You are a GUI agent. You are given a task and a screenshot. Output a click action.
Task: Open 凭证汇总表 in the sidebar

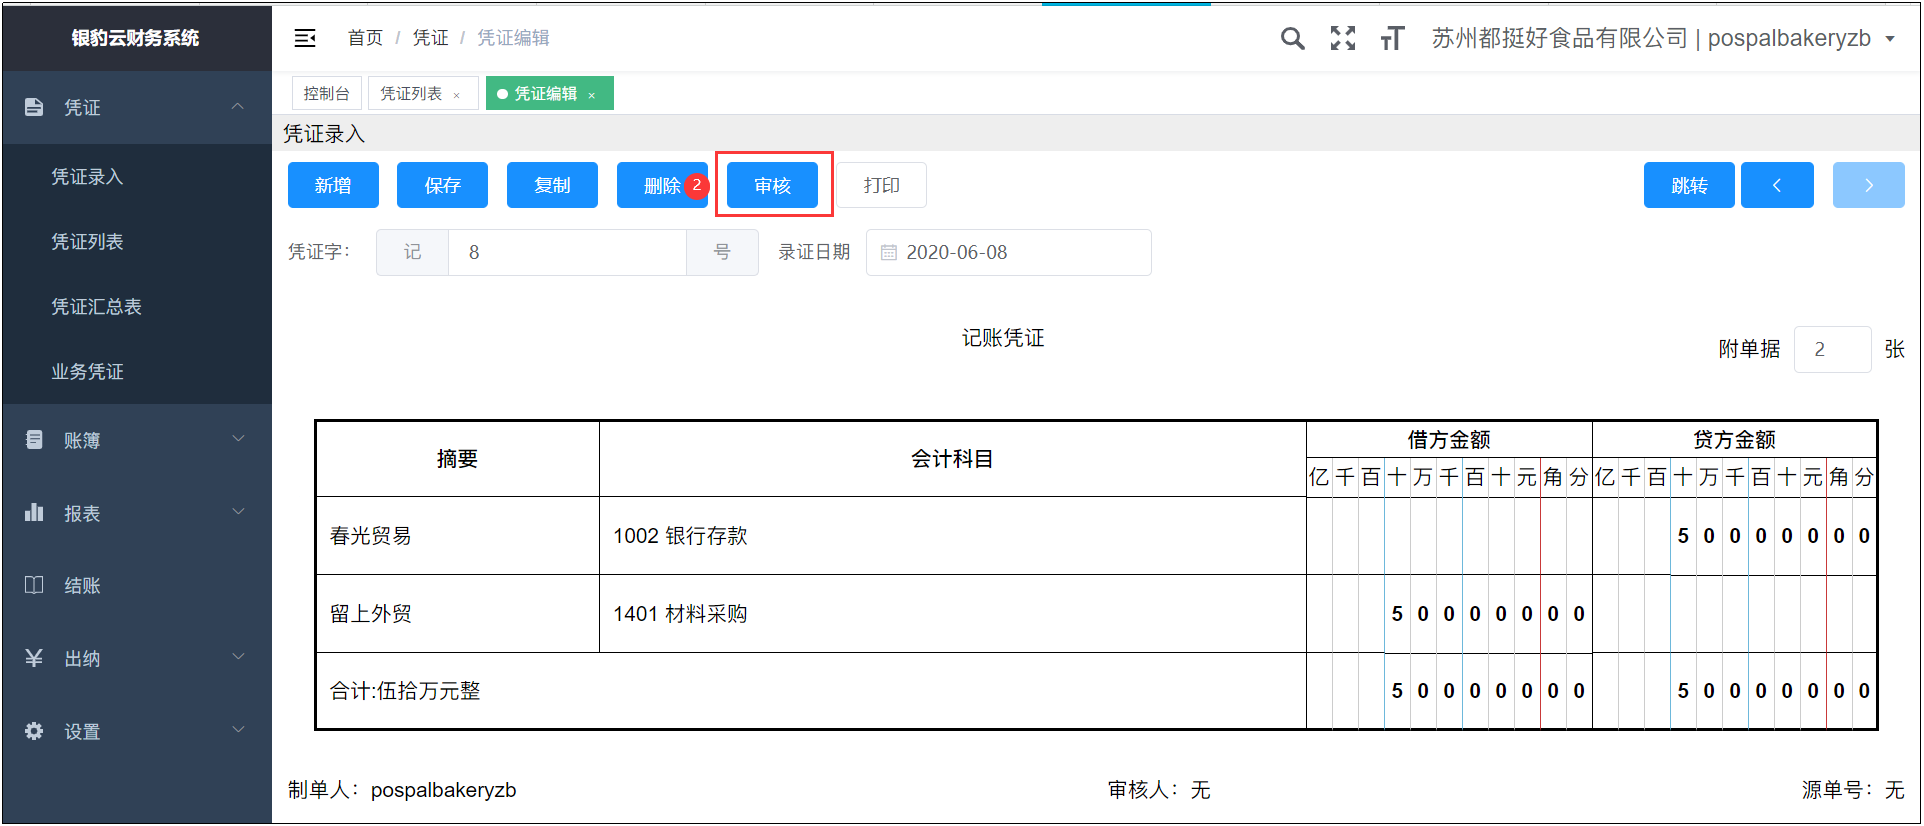(96, 307)
